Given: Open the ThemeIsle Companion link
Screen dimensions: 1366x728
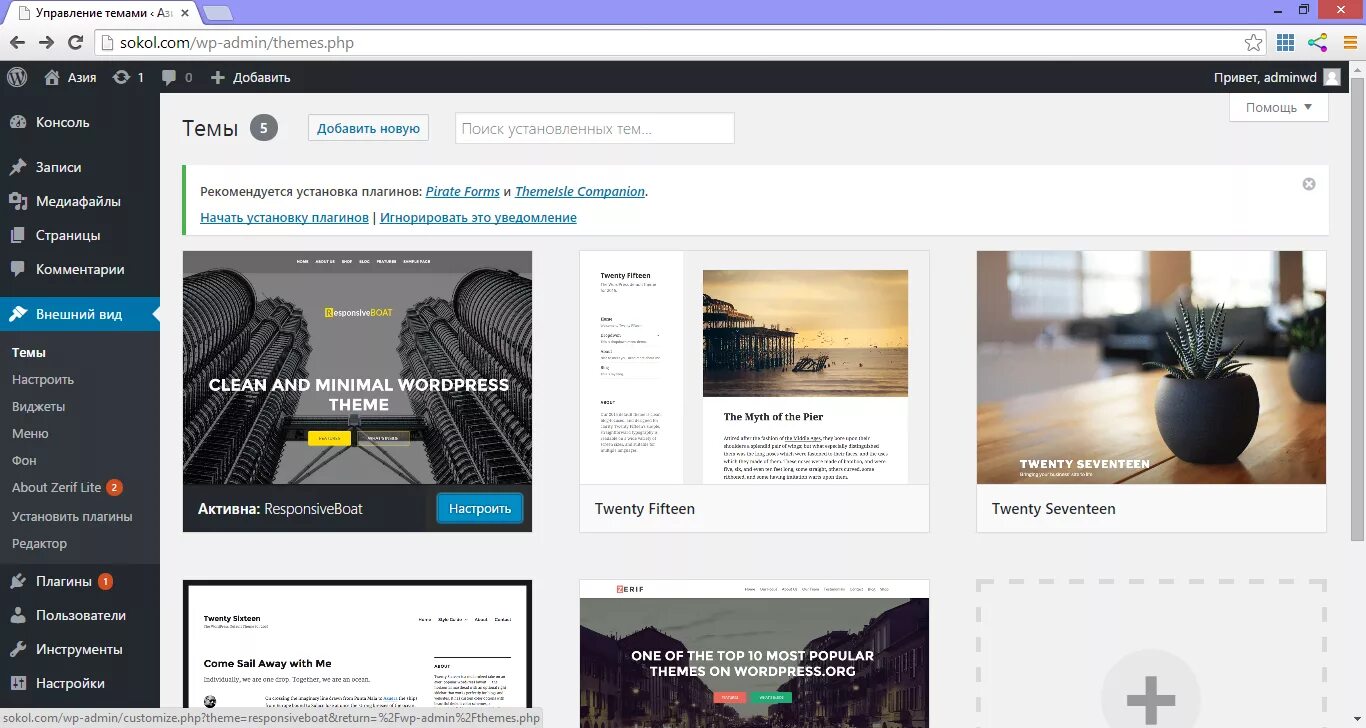Looking at the screenshot, I should (x=580, y=191).
